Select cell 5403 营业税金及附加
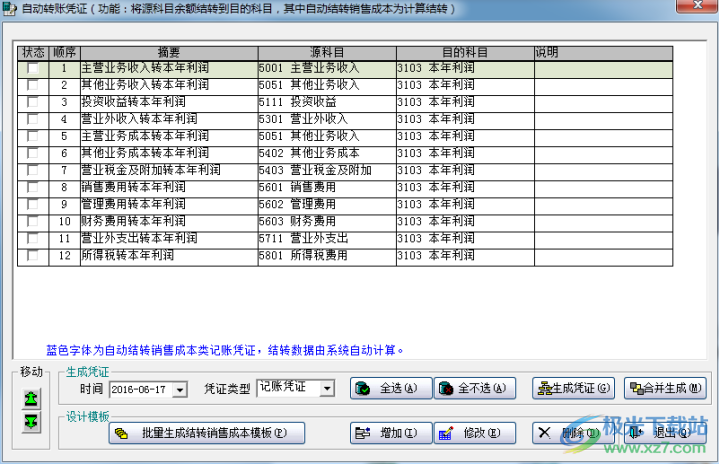Viewport: 719px width, 464px height. (x=327, y=170)
